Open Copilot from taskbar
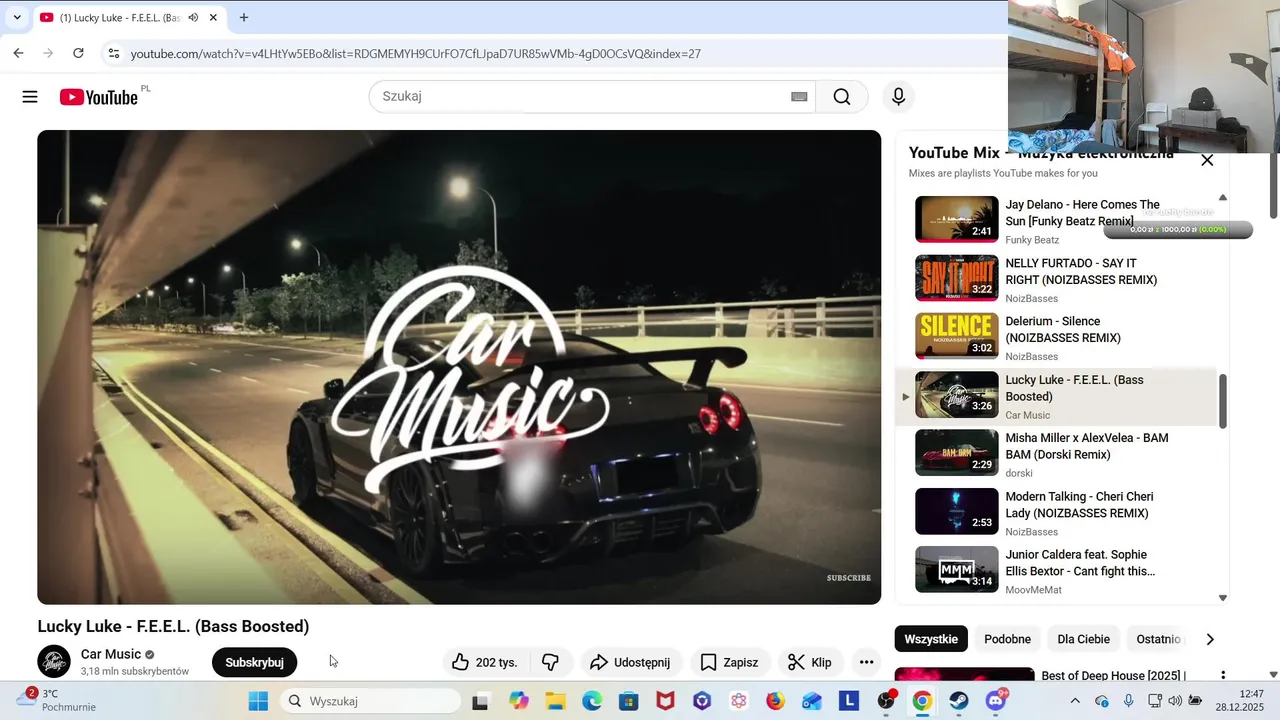This screenshot has width=1280, height=720. [518, 701]
